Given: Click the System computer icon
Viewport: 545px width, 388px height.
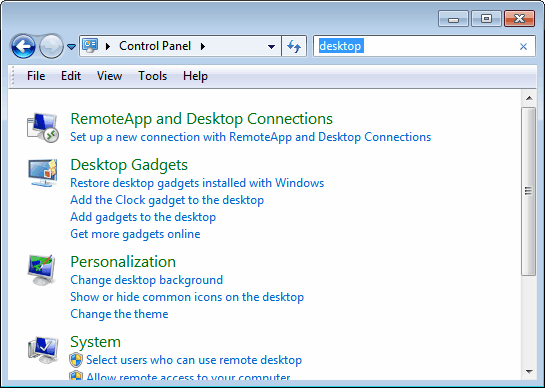Looking at the screenshot, I should click(x=43, y=350).
